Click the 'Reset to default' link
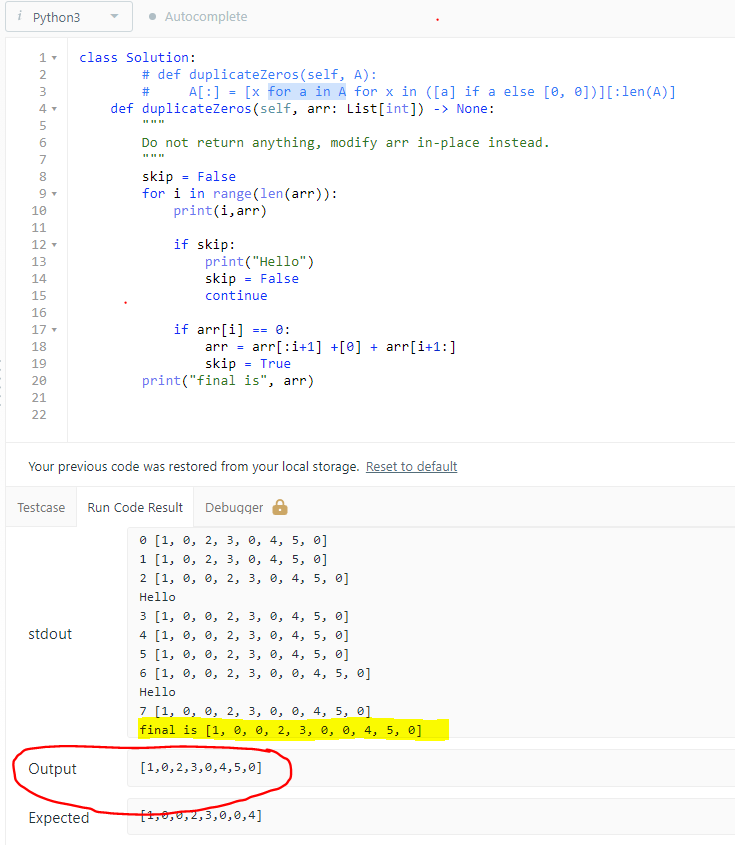Image resolution: width=735 pixels, height=845 pixels. pos(411,467)
